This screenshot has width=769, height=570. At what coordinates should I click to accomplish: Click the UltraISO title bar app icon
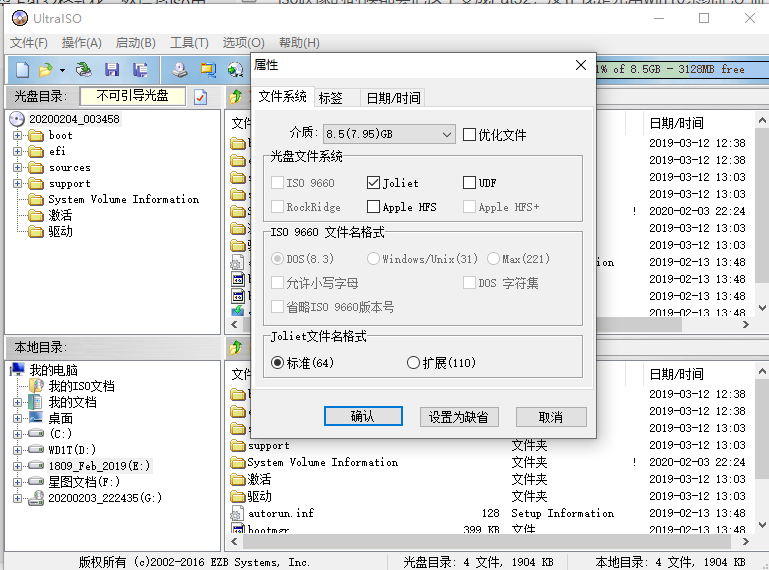point(20,19)
